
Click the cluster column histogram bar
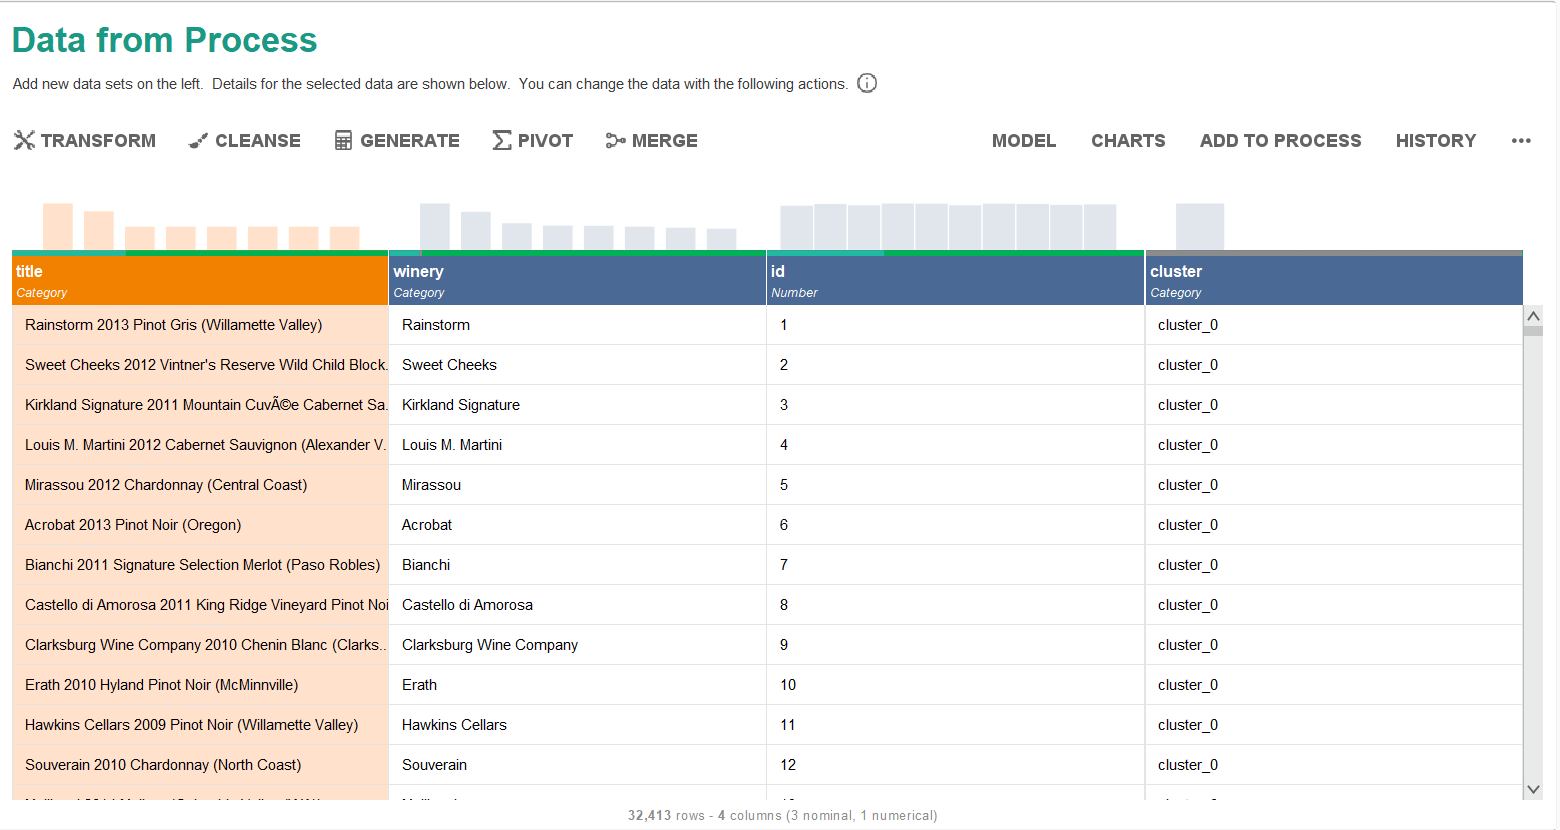(1200, 226)
